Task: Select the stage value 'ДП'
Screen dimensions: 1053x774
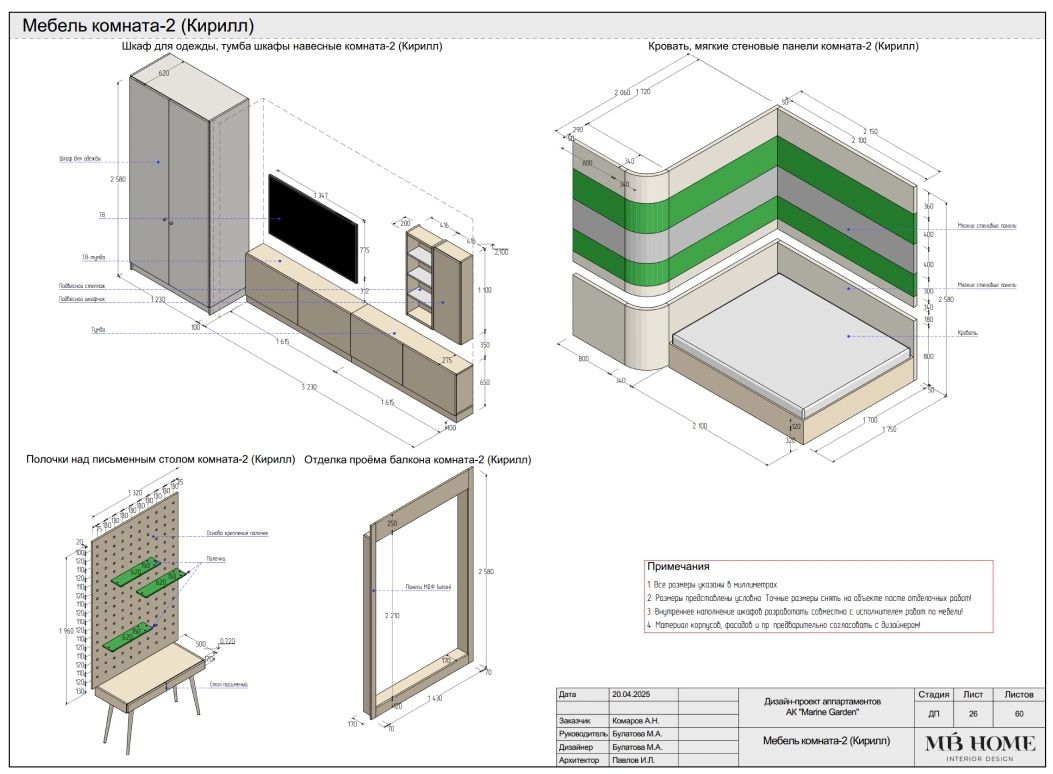Action: [x=933, y=714]
